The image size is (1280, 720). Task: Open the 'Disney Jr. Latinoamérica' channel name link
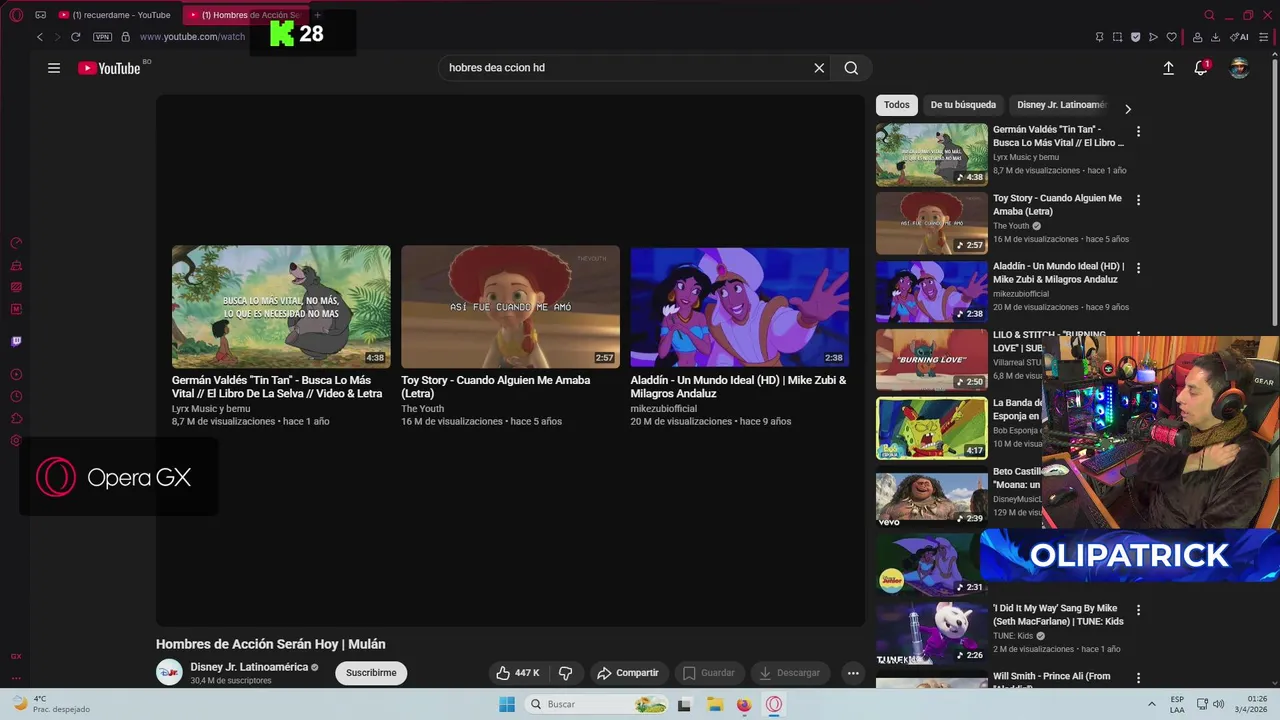(x=249, y=667)
